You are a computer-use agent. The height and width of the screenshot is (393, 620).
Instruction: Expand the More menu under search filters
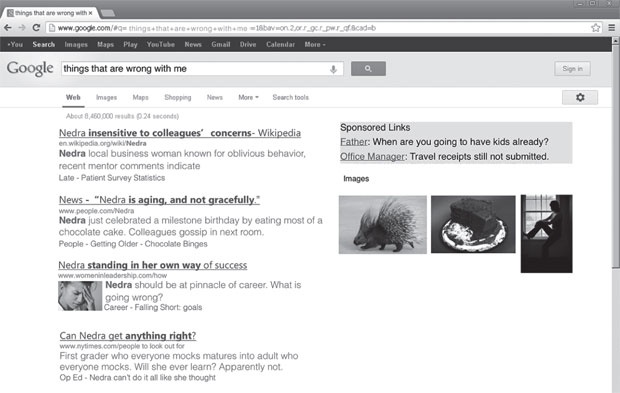pos(248,97)
